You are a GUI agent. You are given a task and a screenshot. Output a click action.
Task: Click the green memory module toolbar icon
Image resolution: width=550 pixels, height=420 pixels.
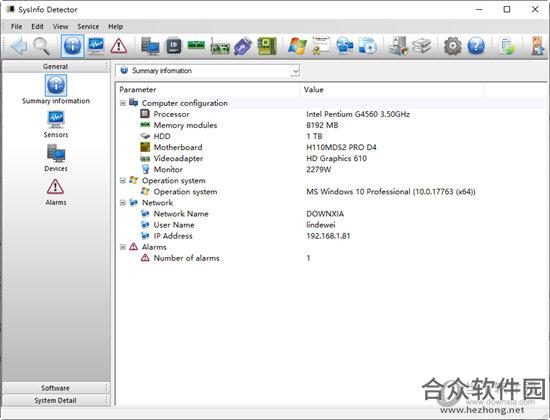pyautogui.click(x=196, y=45)
